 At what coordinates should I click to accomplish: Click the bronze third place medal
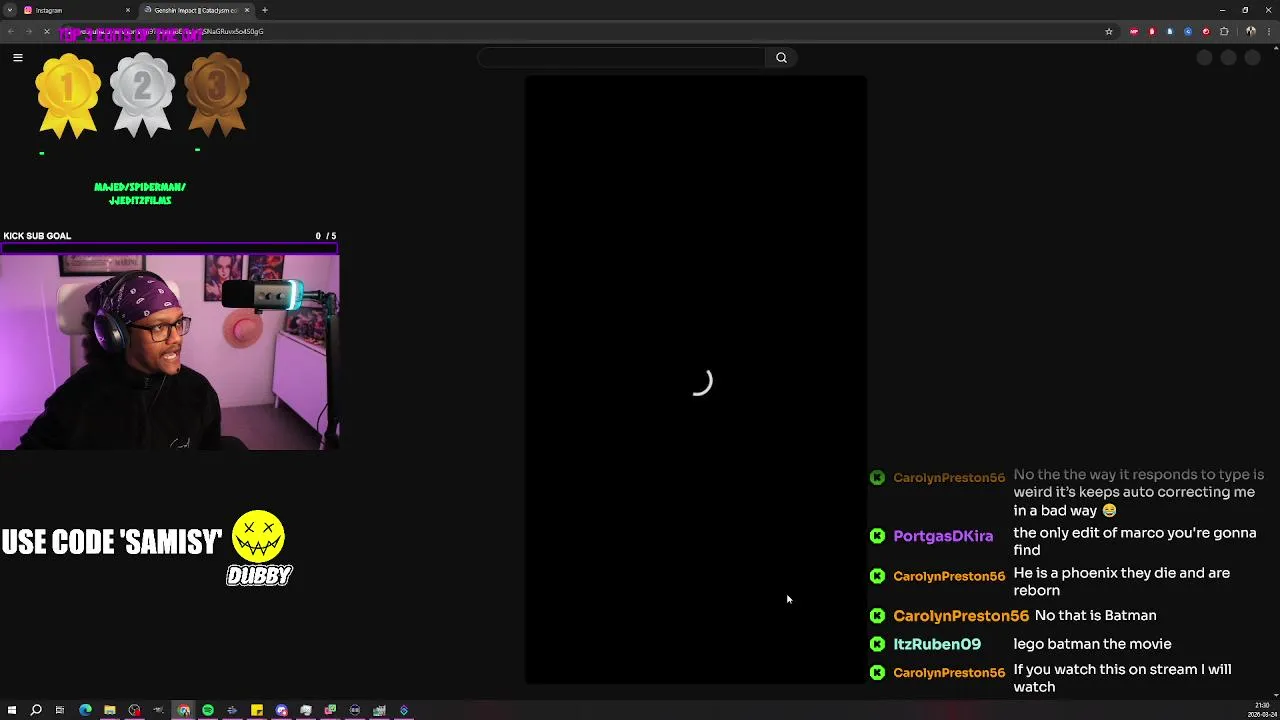216,95
